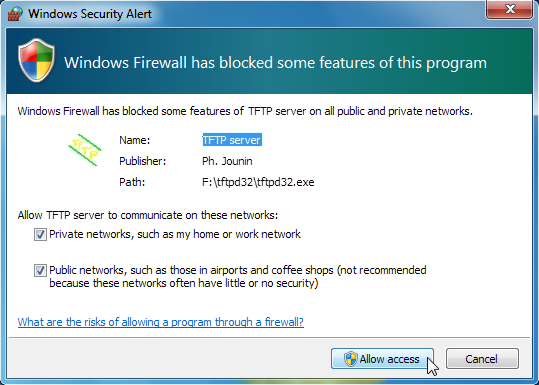Select the highlighted TFTP server name field
This screenshot has width=539, height=385.
point(232,140)
